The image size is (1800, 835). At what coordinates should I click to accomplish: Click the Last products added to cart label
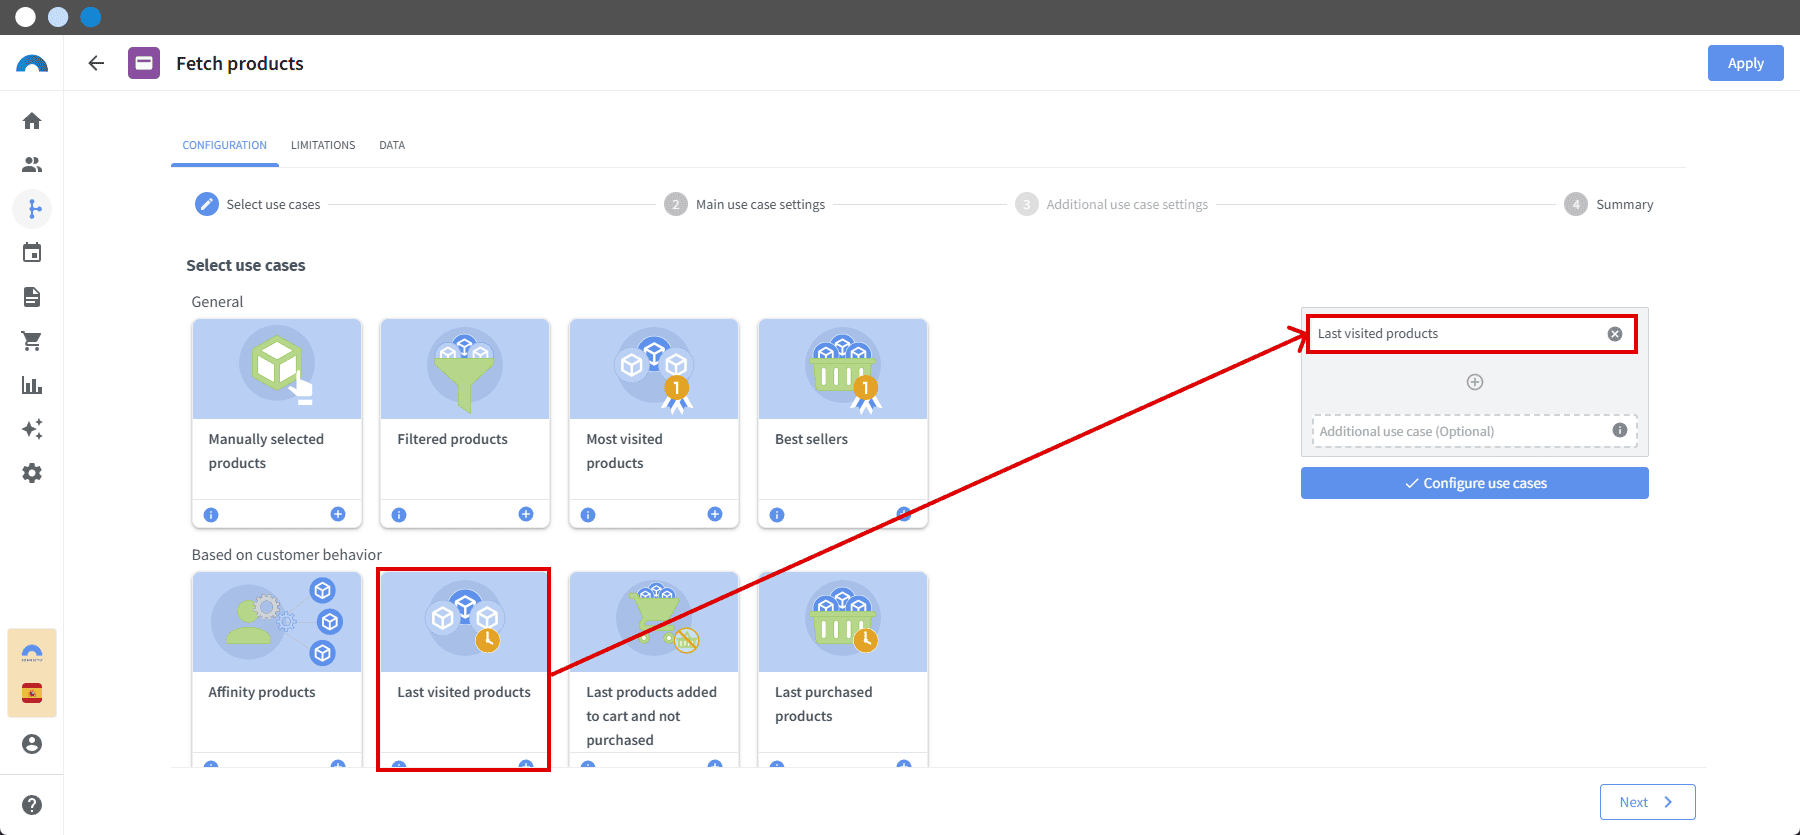(652, 716)
